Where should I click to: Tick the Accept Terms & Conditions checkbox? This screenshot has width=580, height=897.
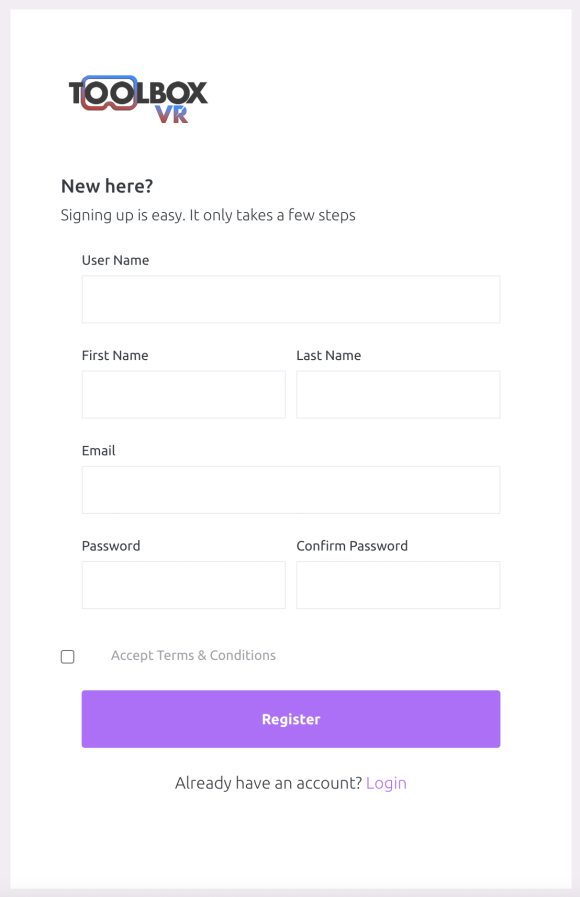click(67, 657)
